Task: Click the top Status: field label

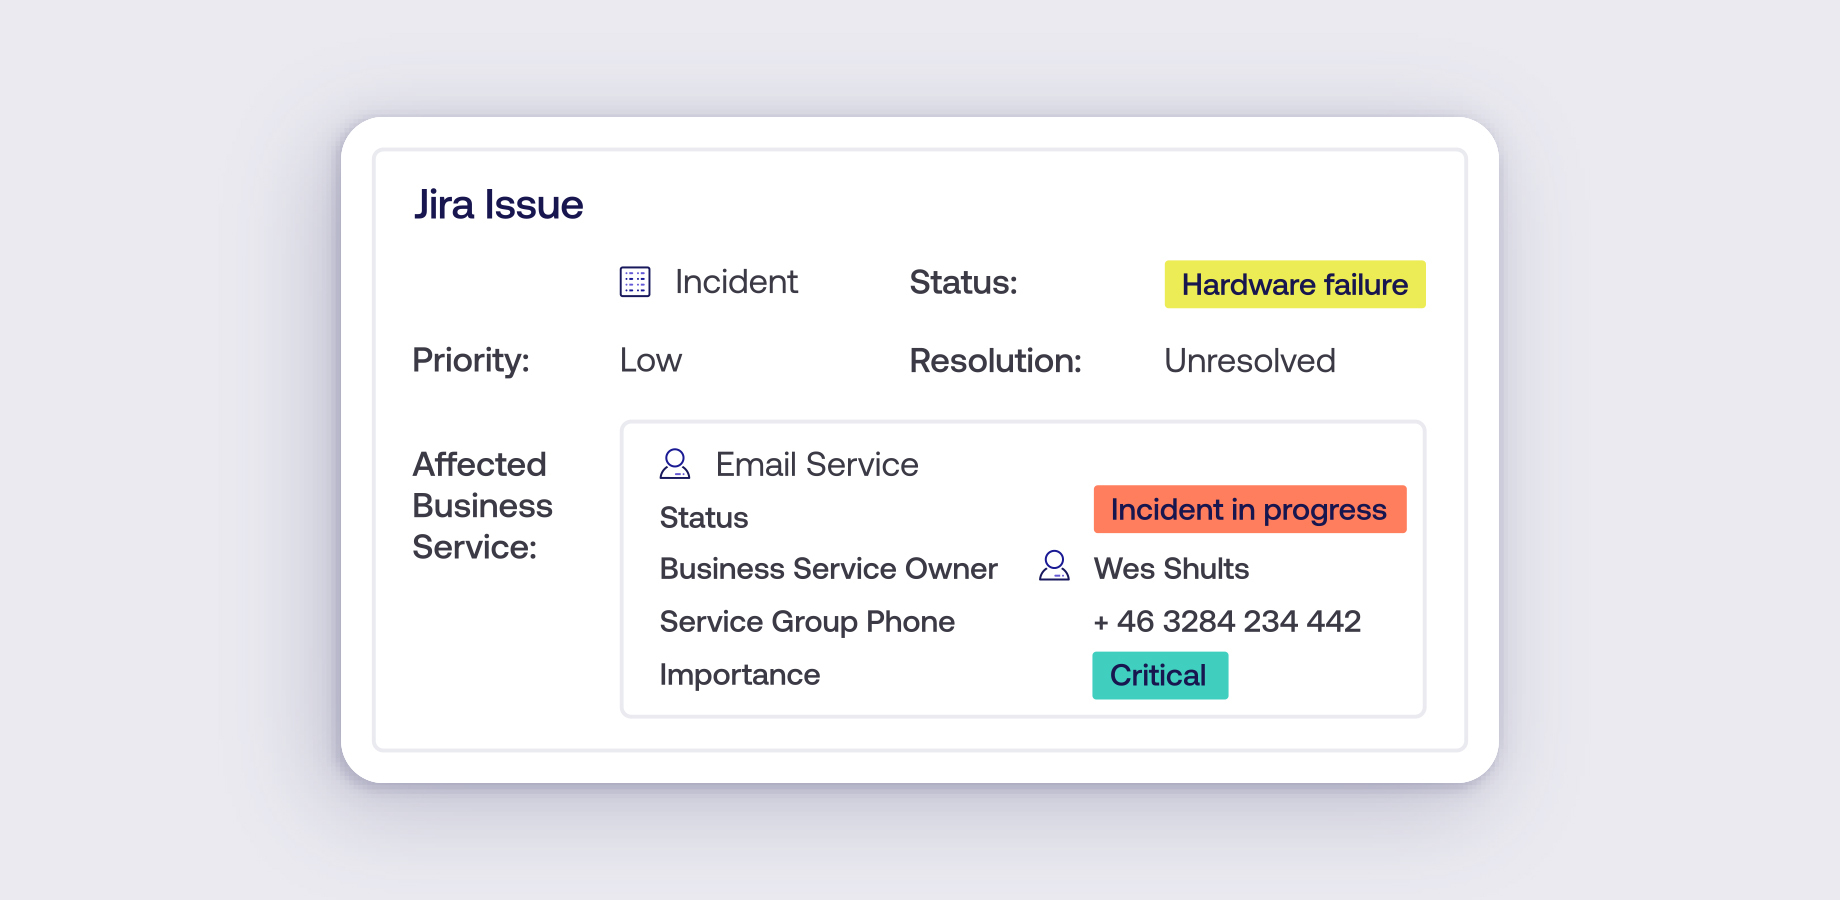Action: click(x=963, y=283)
